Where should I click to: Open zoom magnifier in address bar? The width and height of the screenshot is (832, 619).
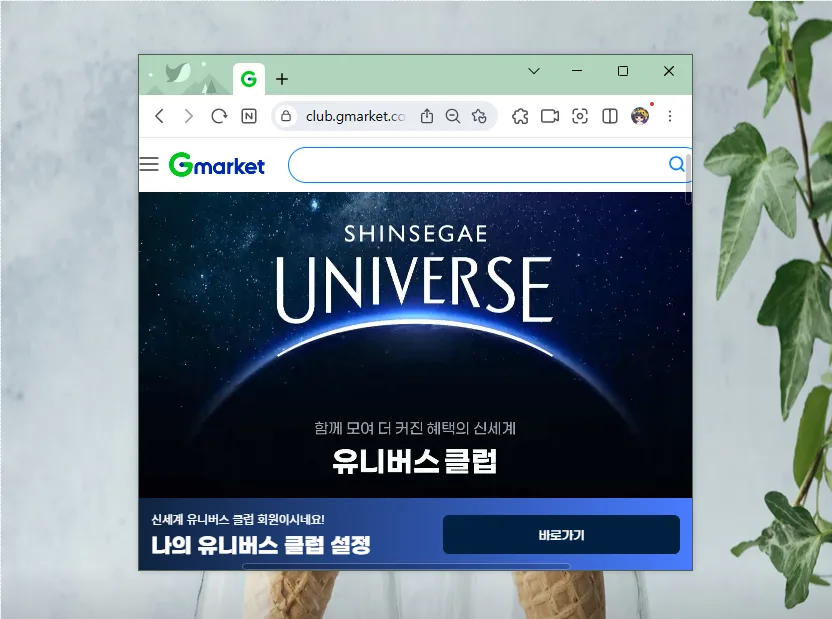[x=453, y=116]
